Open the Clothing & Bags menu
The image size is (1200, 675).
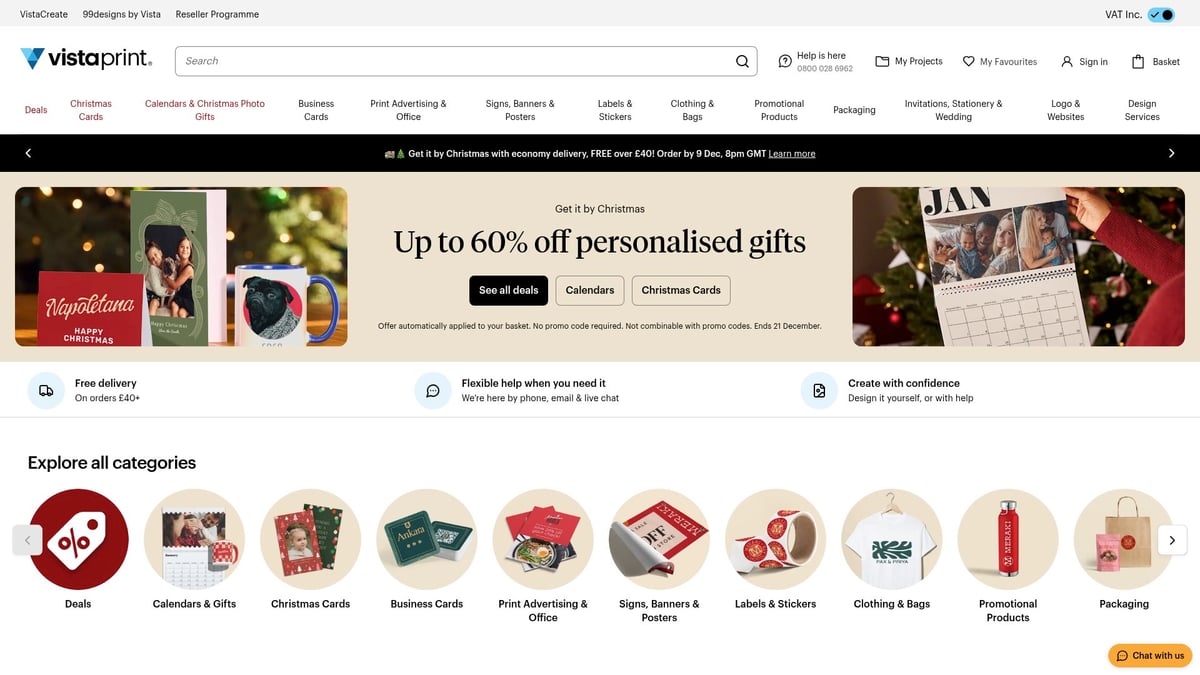(692, 110)
